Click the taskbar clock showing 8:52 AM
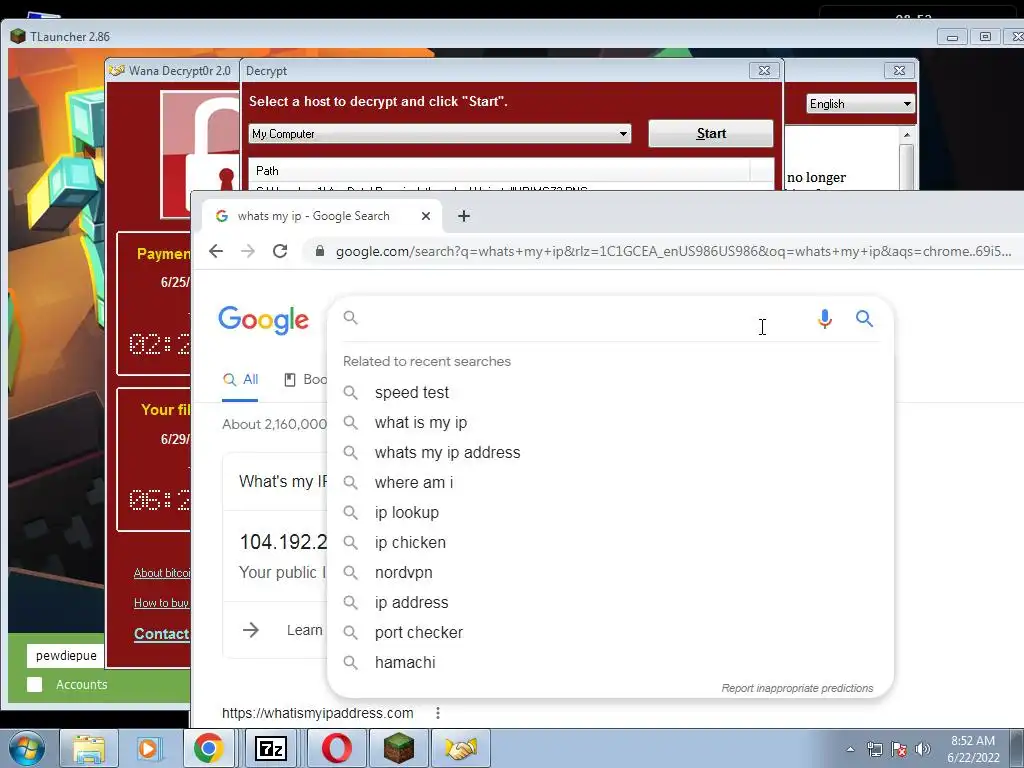This screenshot has width=1024, height=768. click(x=973, y=749)
